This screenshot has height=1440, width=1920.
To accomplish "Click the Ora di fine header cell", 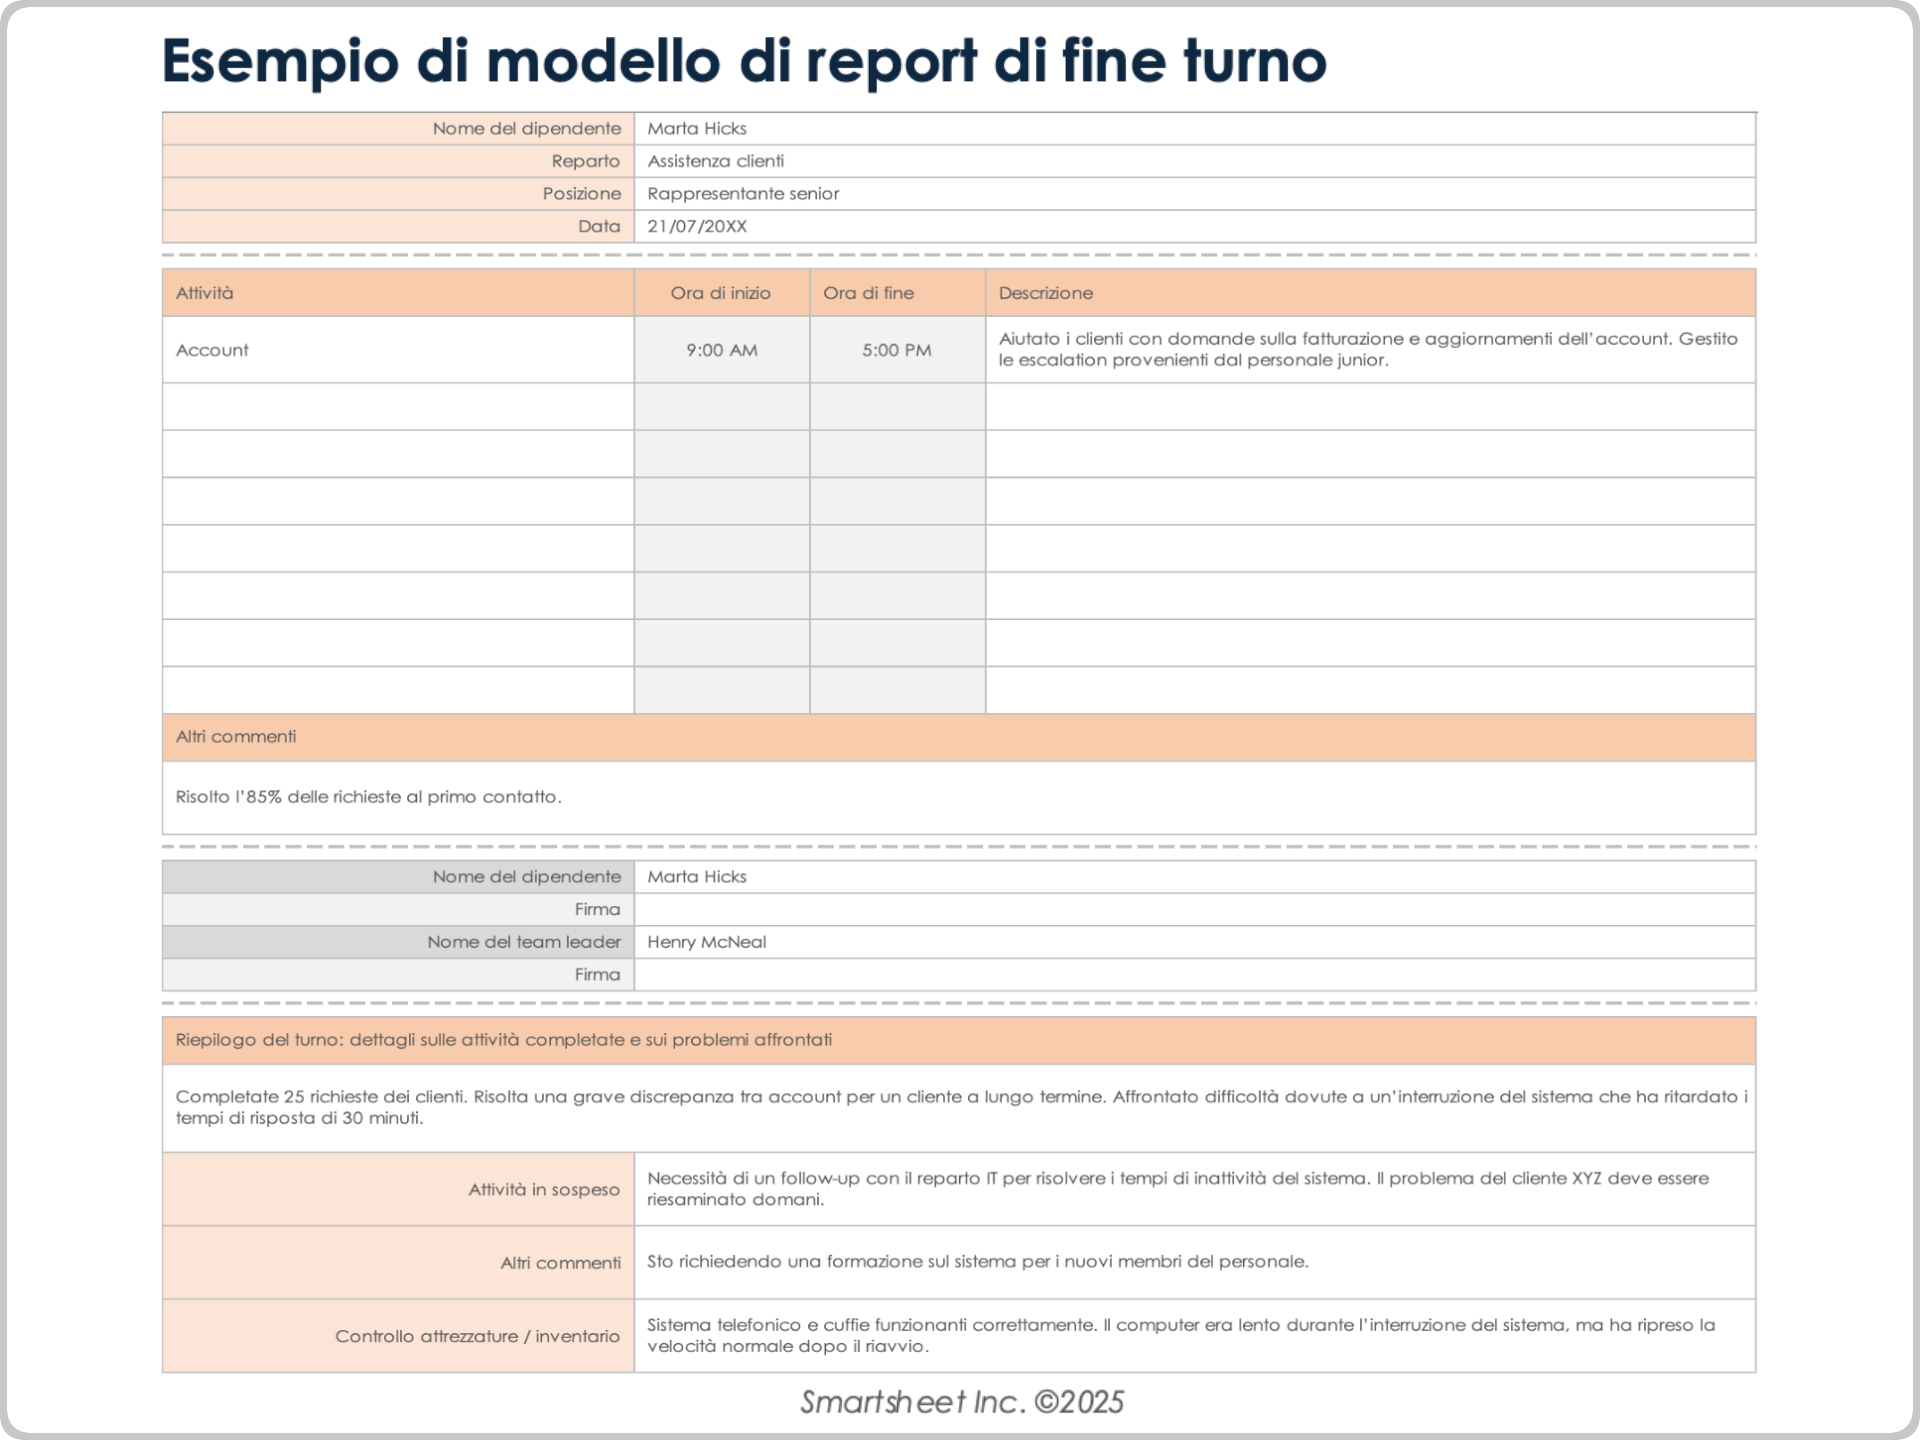I will click(868, 293).
